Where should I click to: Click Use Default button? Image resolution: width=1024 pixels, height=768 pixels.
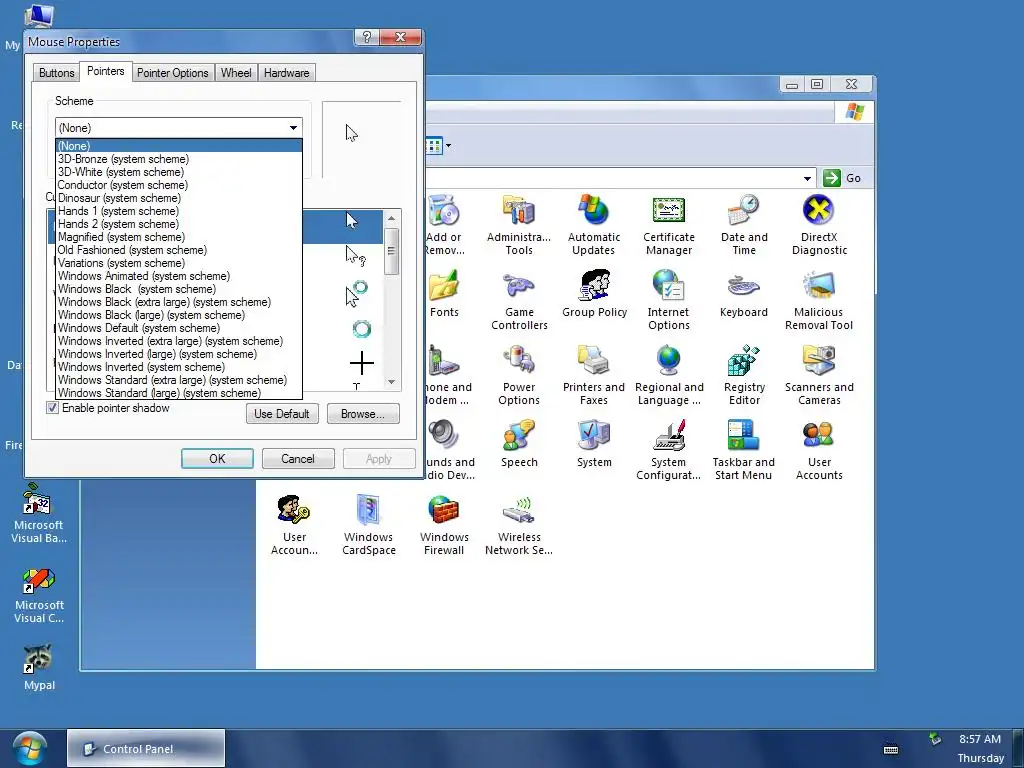pyautogui.click(x=282, y=413)
